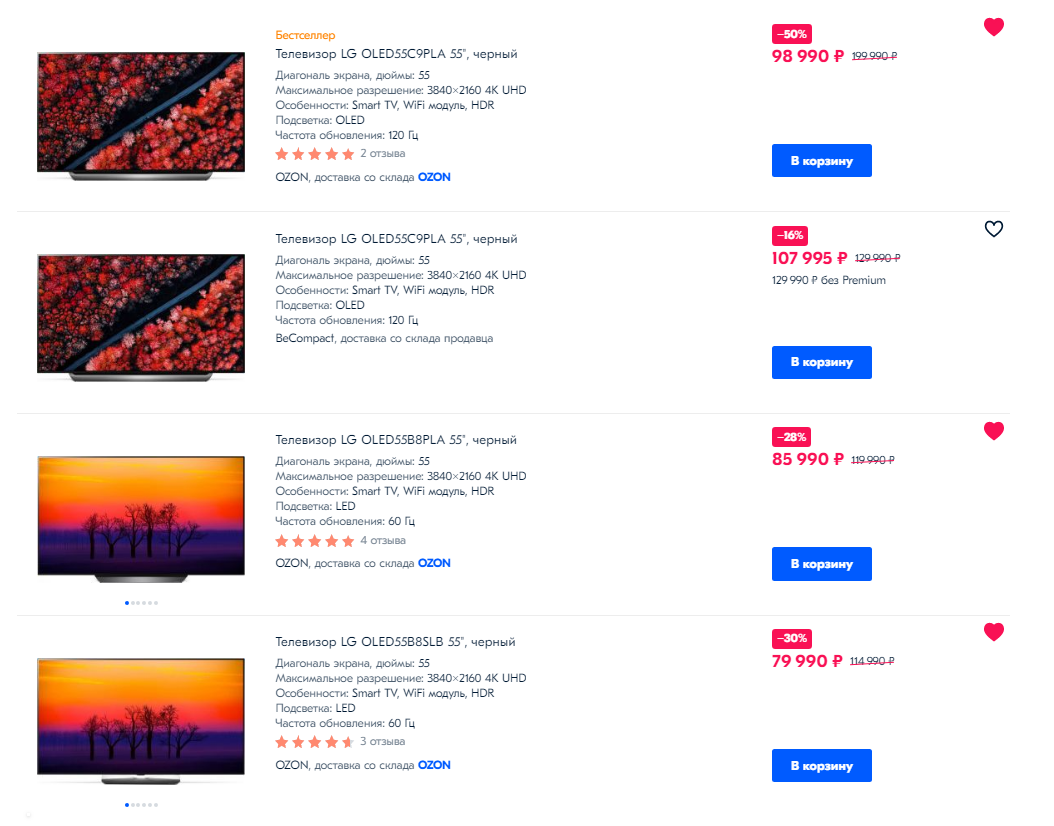Open LG OLED55B8SLB product title link
The image size is (1054, 826).
click(x=395, y=642)
